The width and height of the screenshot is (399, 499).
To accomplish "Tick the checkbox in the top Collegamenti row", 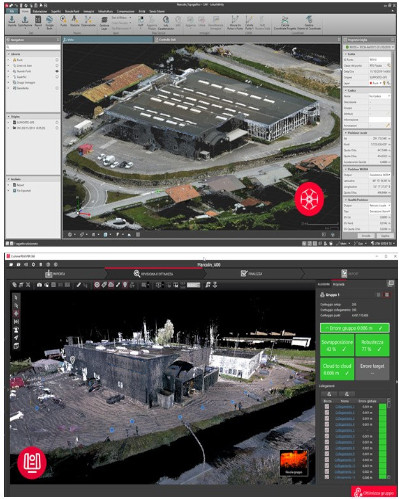I will [x=327, y=407].
